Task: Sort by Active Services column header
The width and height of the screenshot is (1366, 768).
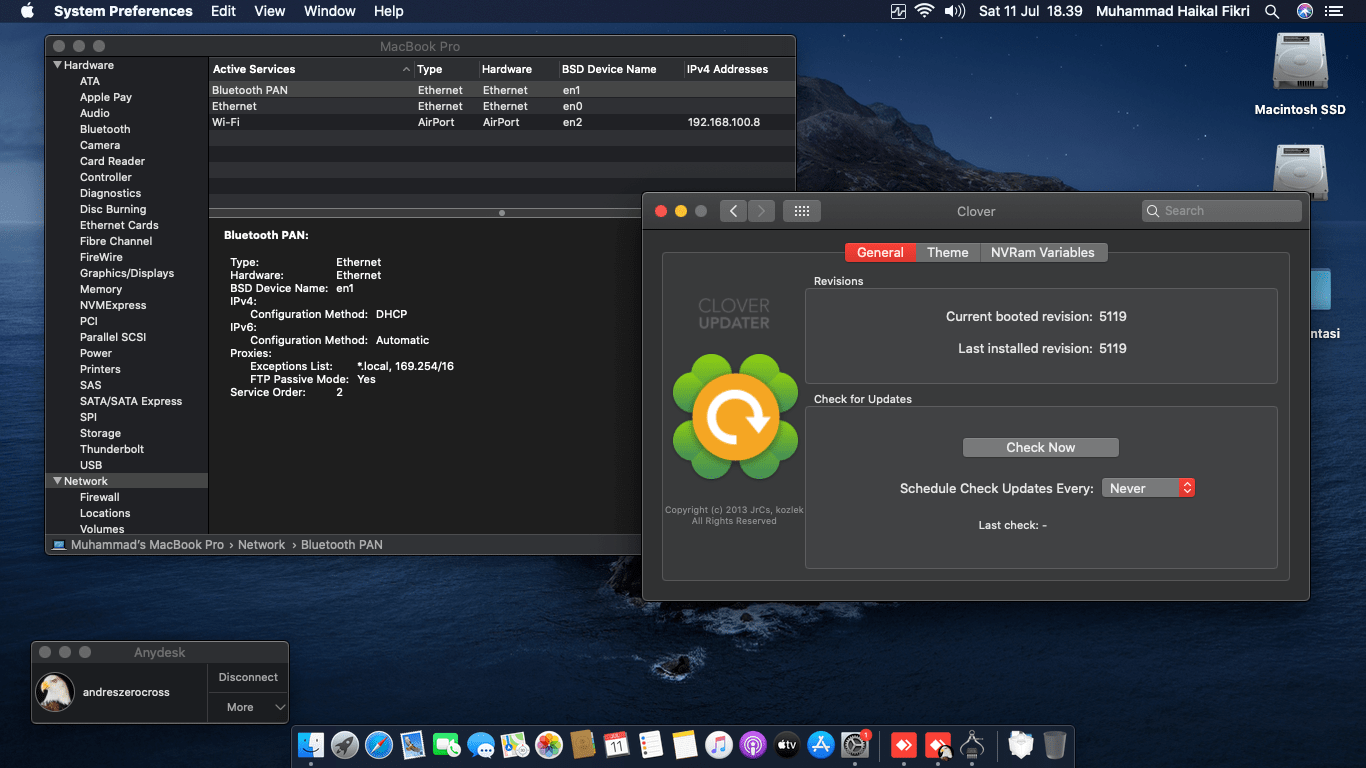Action: tap(311, 69)
